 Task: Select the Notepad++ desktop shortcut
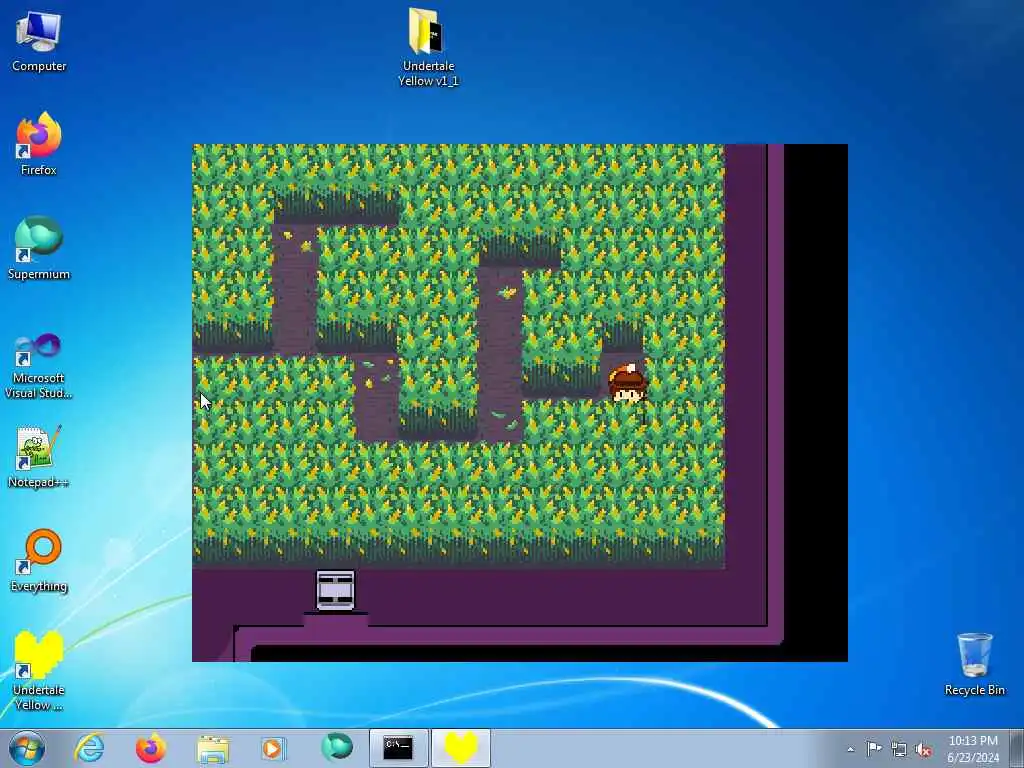click(39, 456)
